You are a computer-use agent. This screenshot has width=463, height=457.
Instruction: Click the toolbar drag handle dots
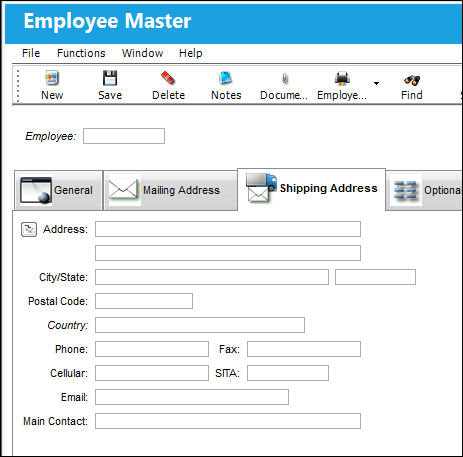[18, 85]
